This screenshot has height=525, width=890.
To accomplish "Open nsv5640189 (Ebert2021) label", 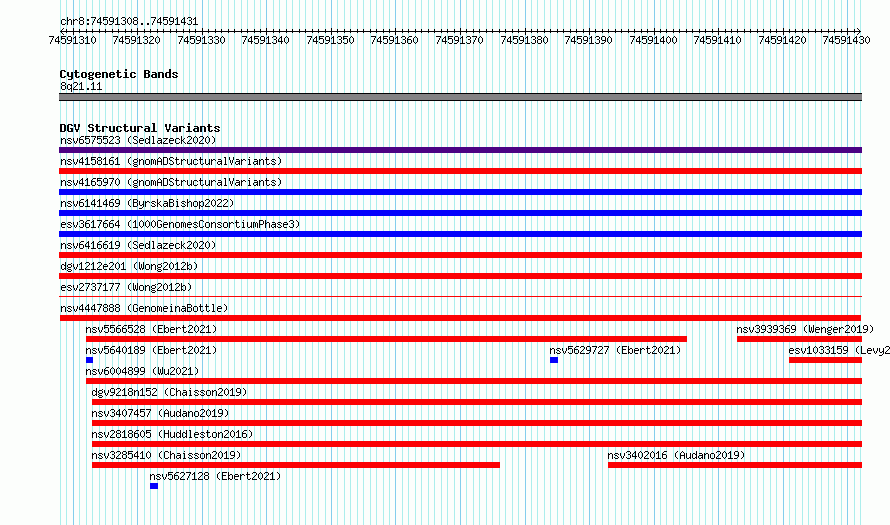I will point(151,350).
